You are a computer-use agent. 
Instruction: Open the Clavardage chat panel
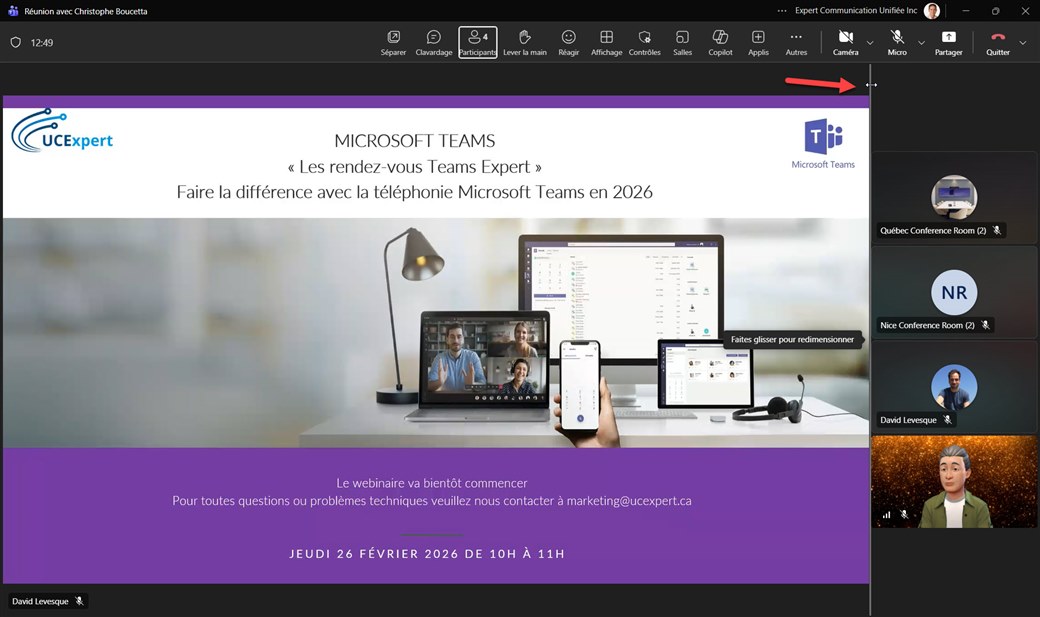(434, 42)
